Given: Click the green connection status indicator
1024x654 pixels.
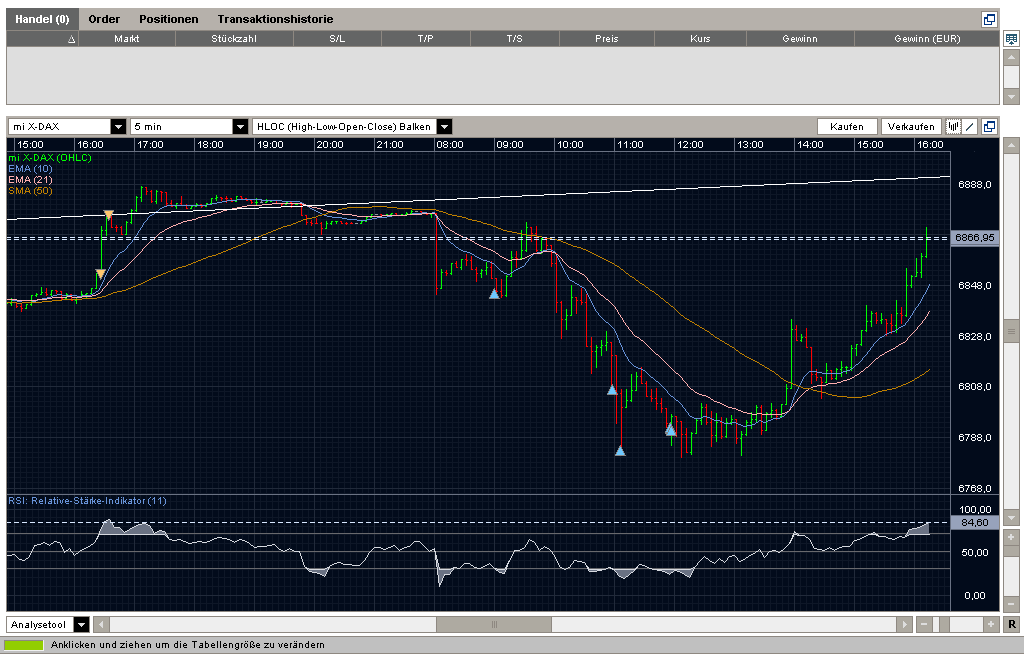Looking at the screenshot, I should (x=24, y=645).
